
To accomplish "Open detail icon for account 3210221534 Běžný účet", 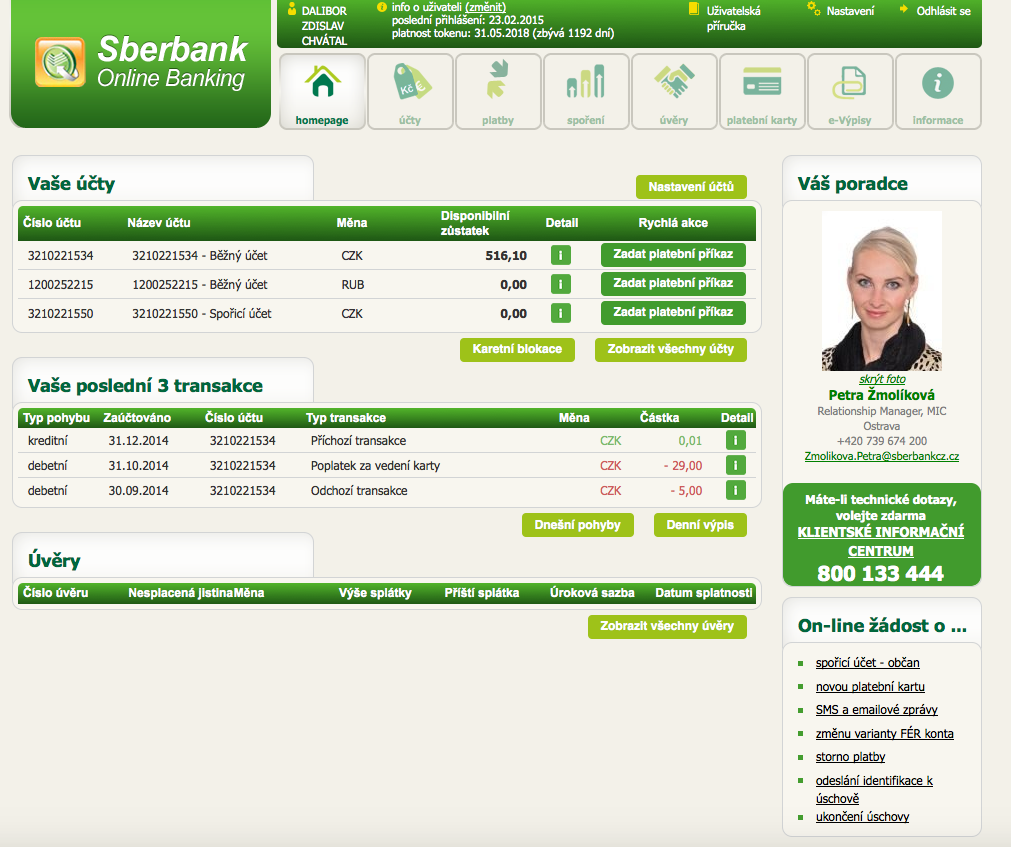I will pos(560,255).
